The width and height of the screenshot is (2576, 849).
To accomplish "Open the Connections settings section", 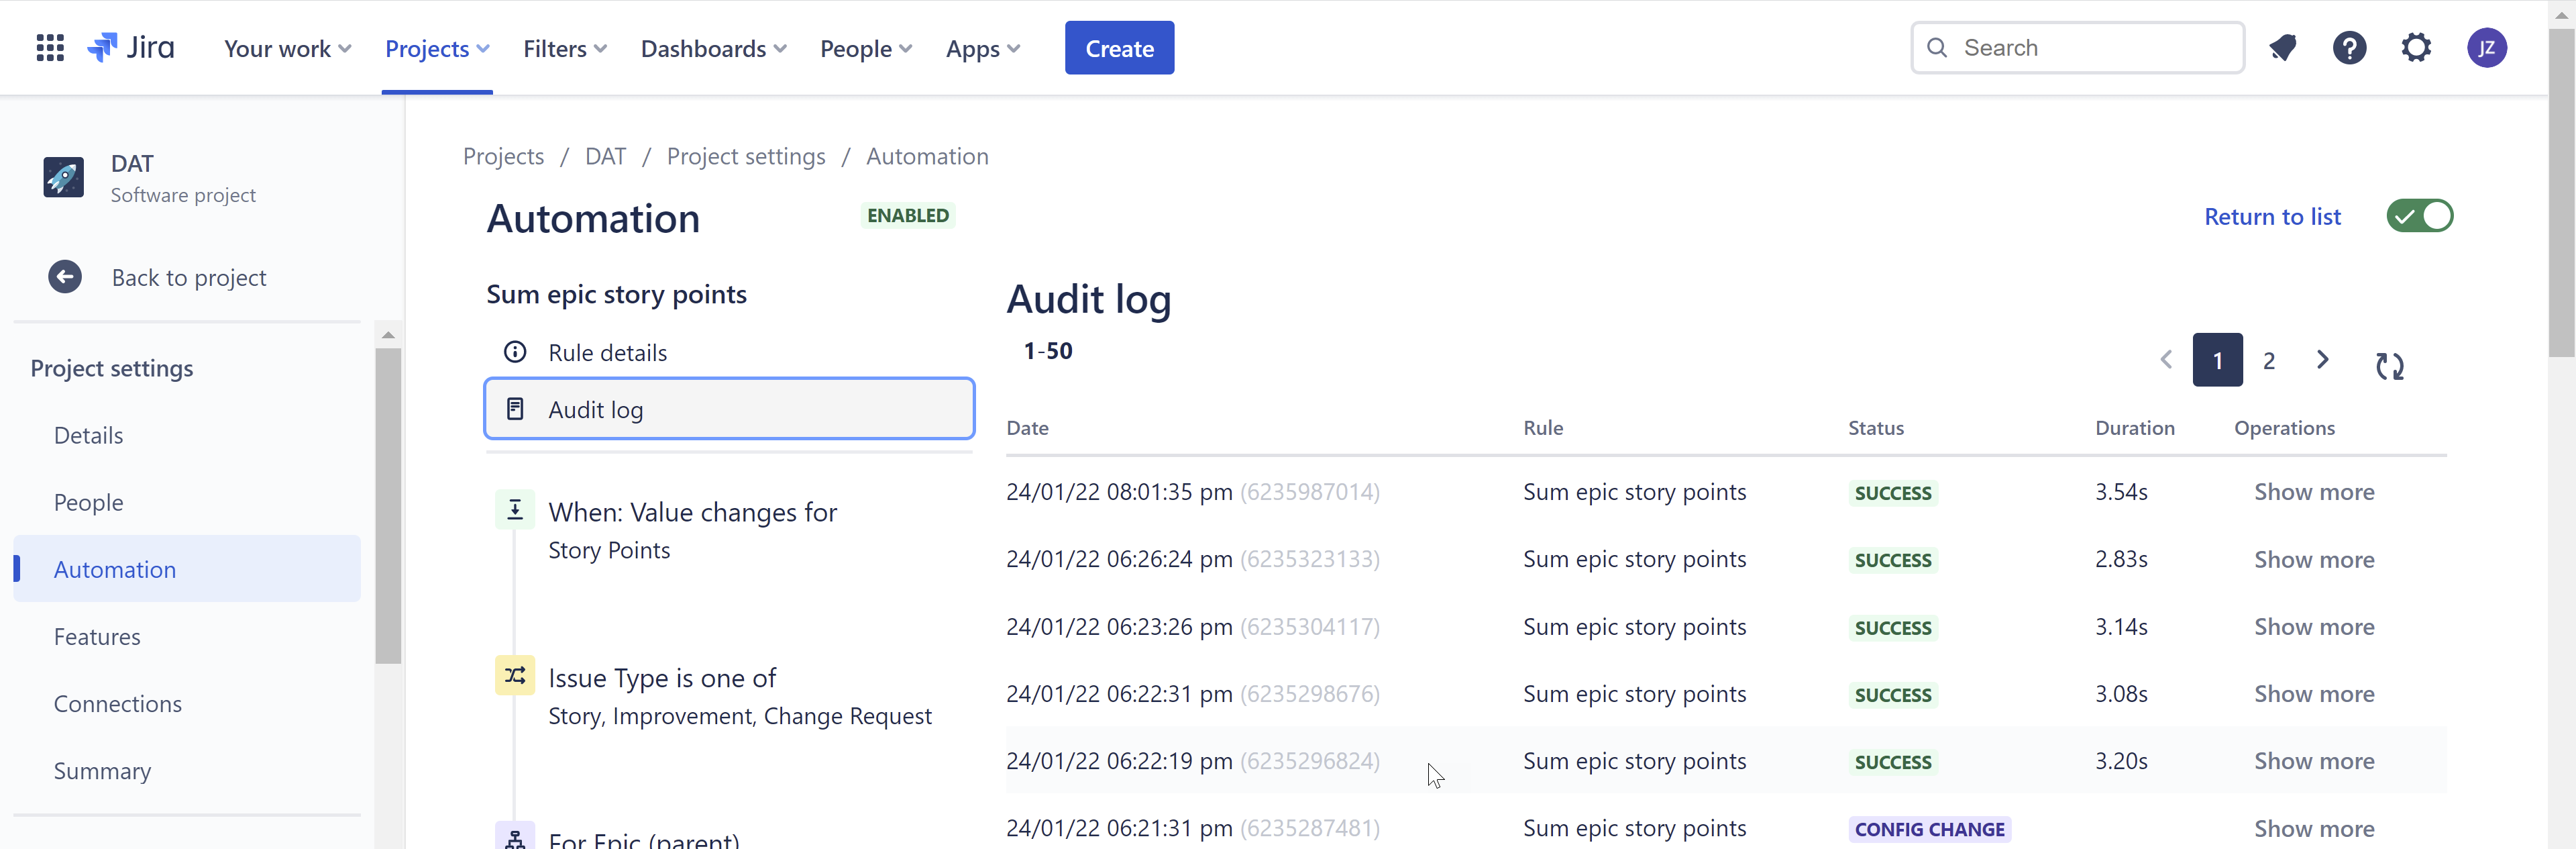I will click(117, 703).
